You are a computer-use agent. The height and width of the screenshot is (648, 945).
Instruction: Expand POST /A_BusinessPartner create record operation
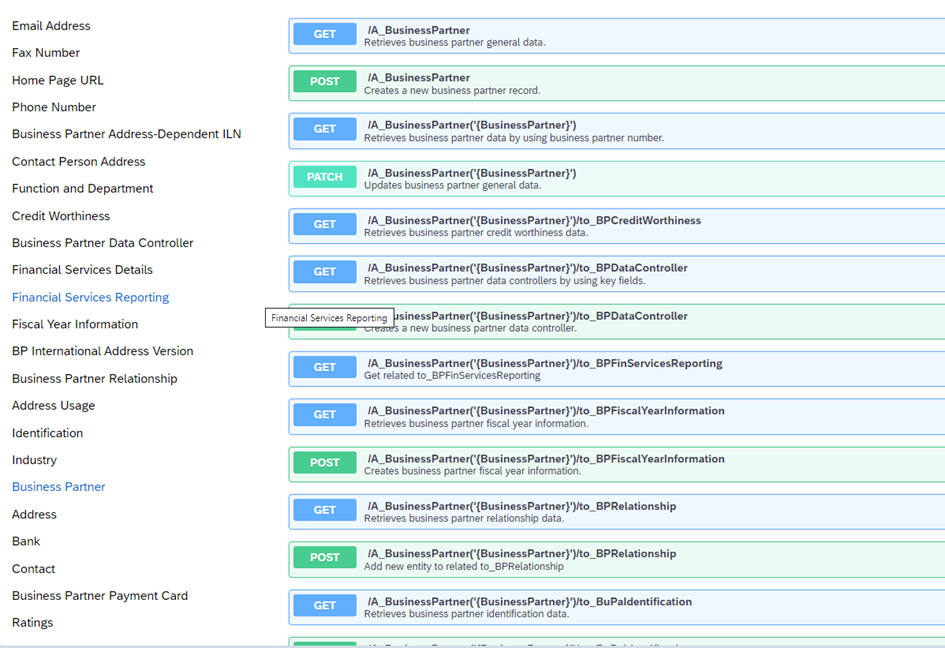(x=616, y=83)
